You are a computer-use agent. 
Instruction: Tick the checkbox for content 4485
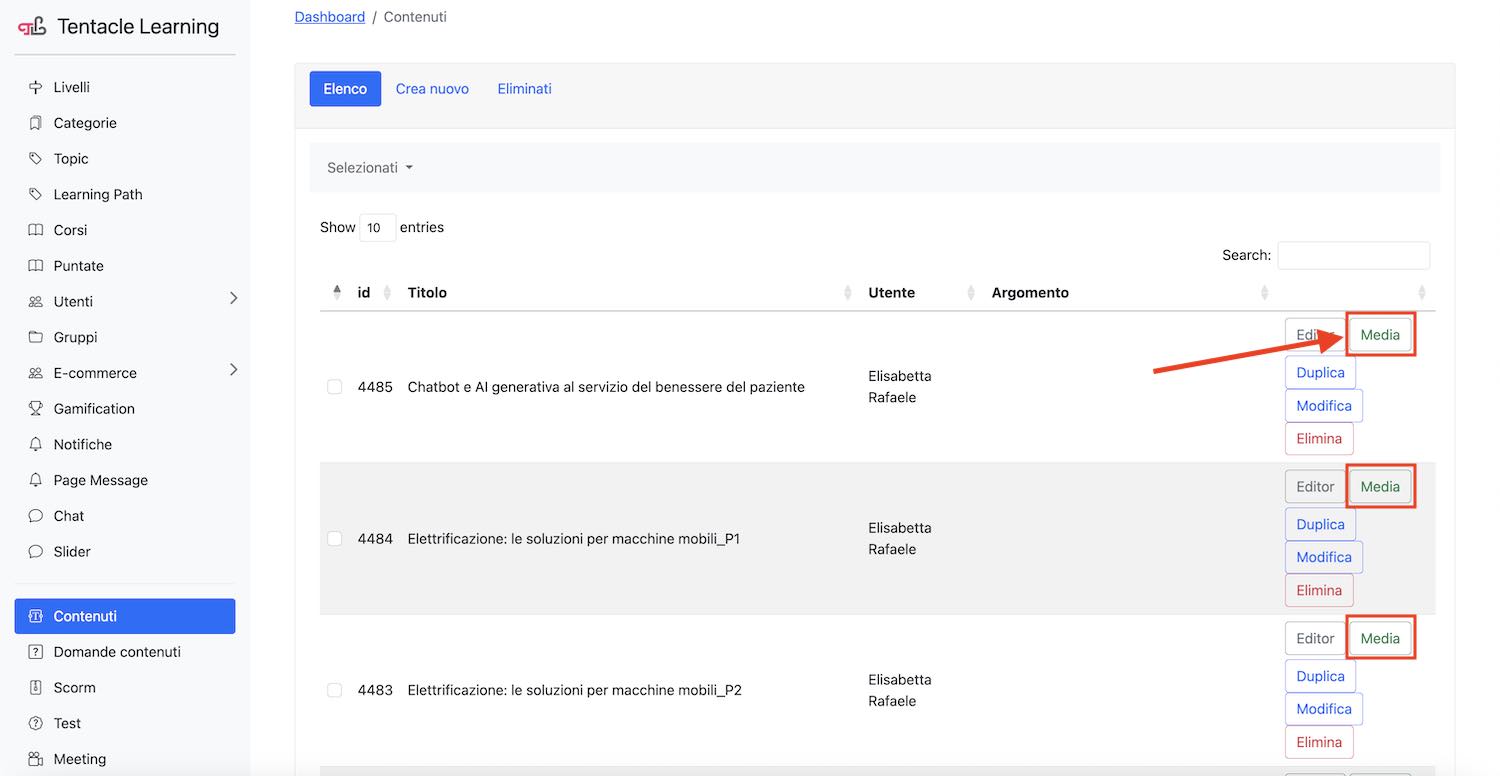(x=335, y=387)
